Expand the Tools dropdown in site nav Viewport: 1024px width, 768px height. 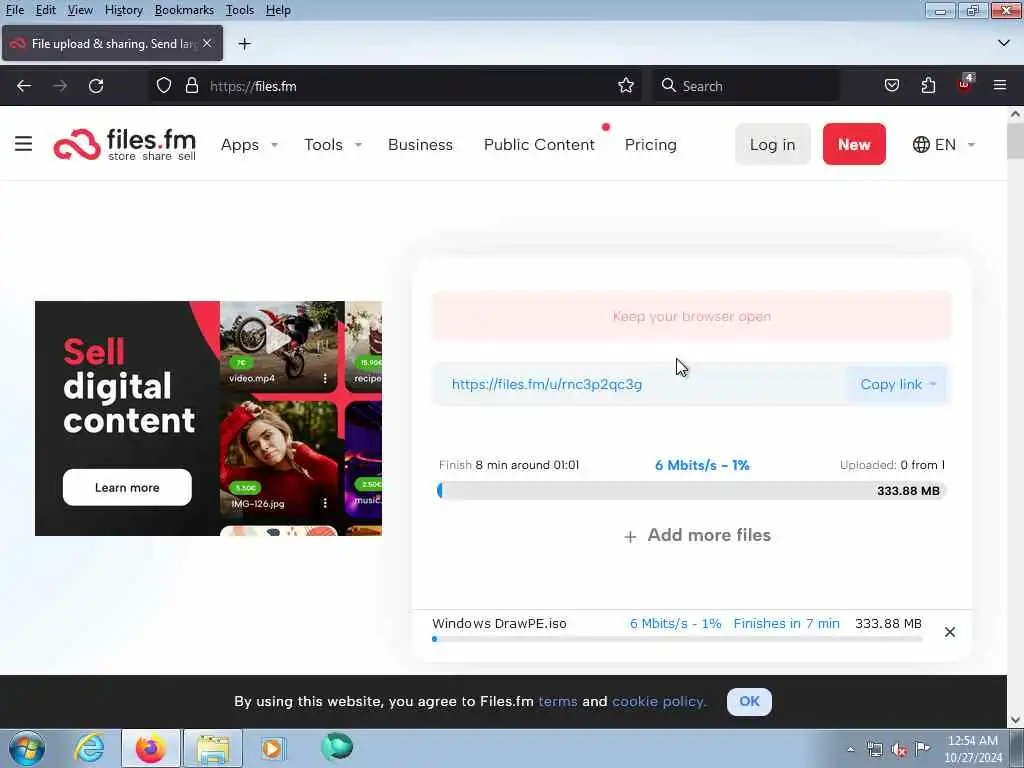[333, 144]
